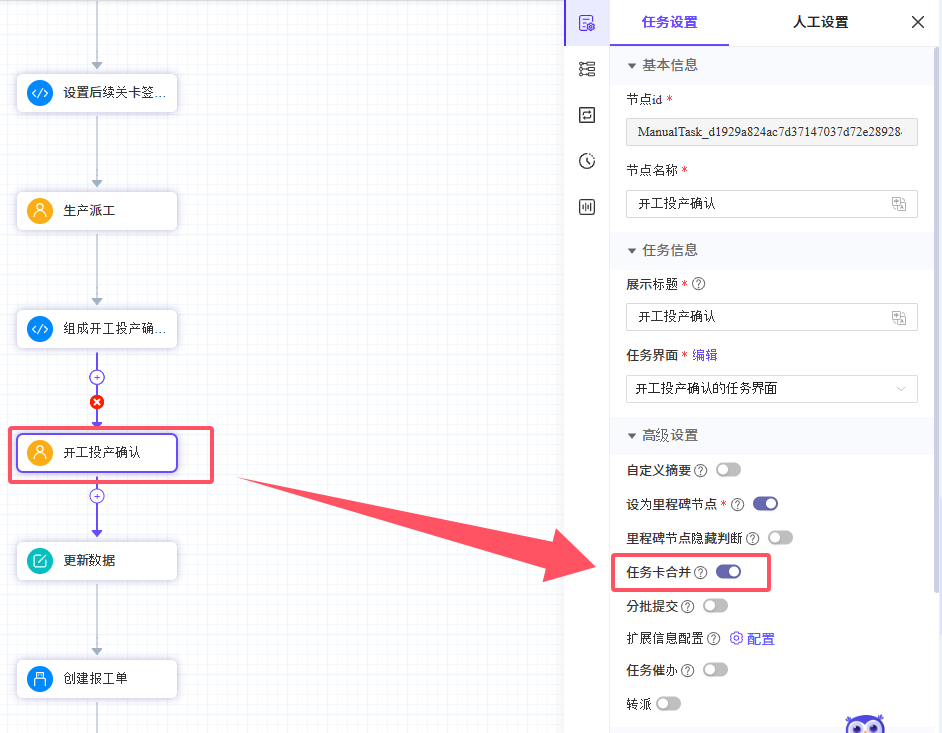
Task: Click help icon next to 任务卡合并
Action: 700,573
